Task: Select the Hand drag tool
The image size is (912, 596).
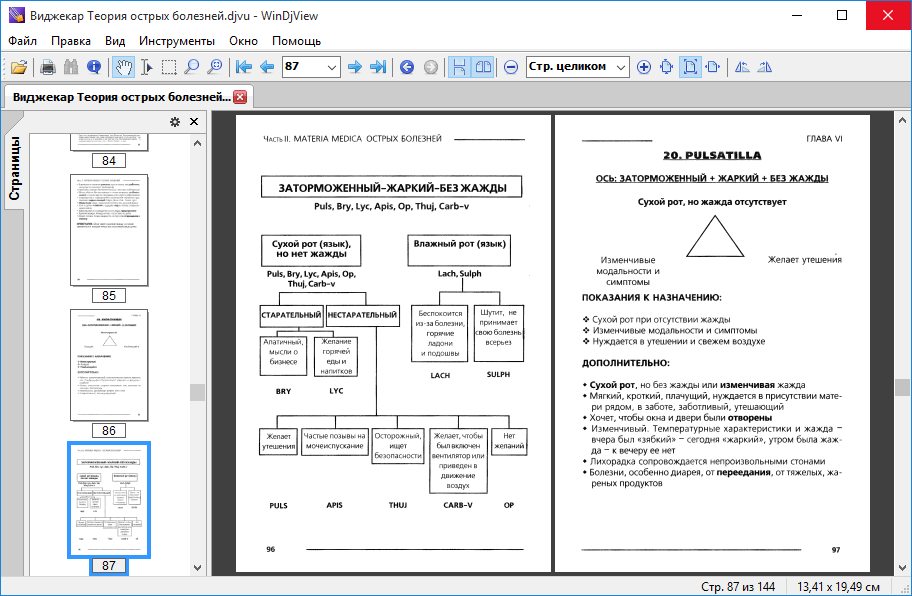Action: pyautogui.click(x=123, y=67)
